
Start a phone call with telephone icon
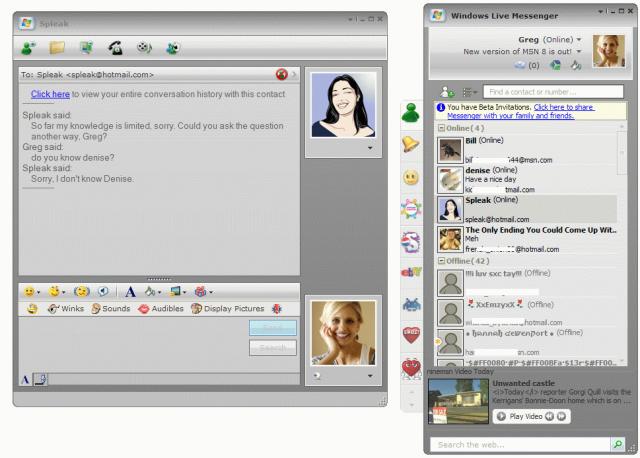click(116, 48)
